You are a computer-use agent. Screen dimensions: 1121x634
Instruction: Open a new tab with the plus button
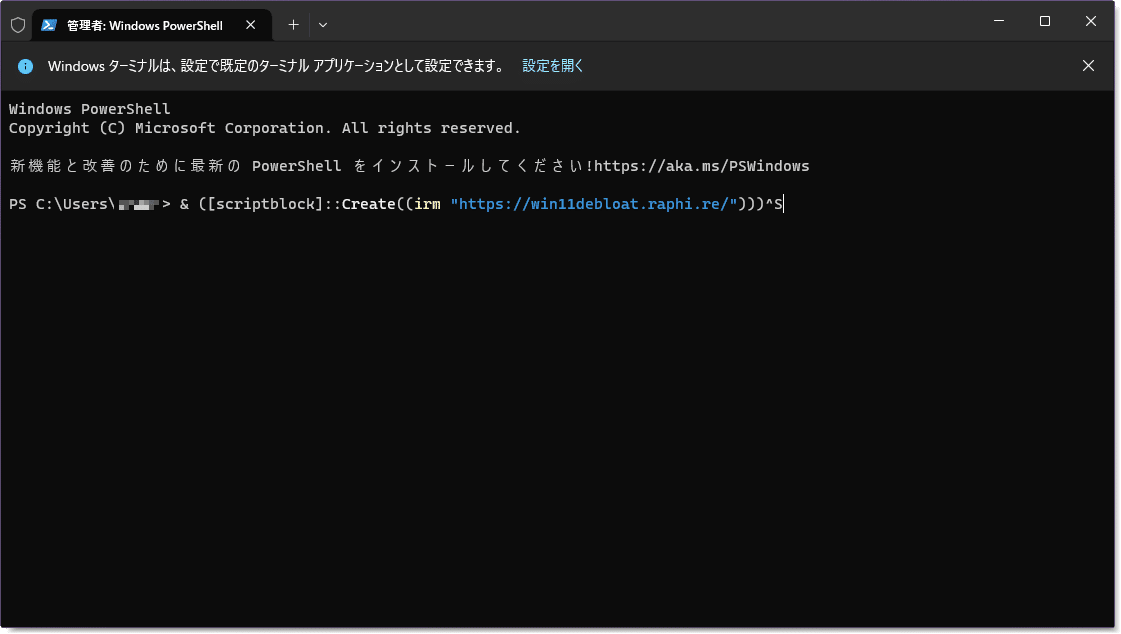point(293,25)
